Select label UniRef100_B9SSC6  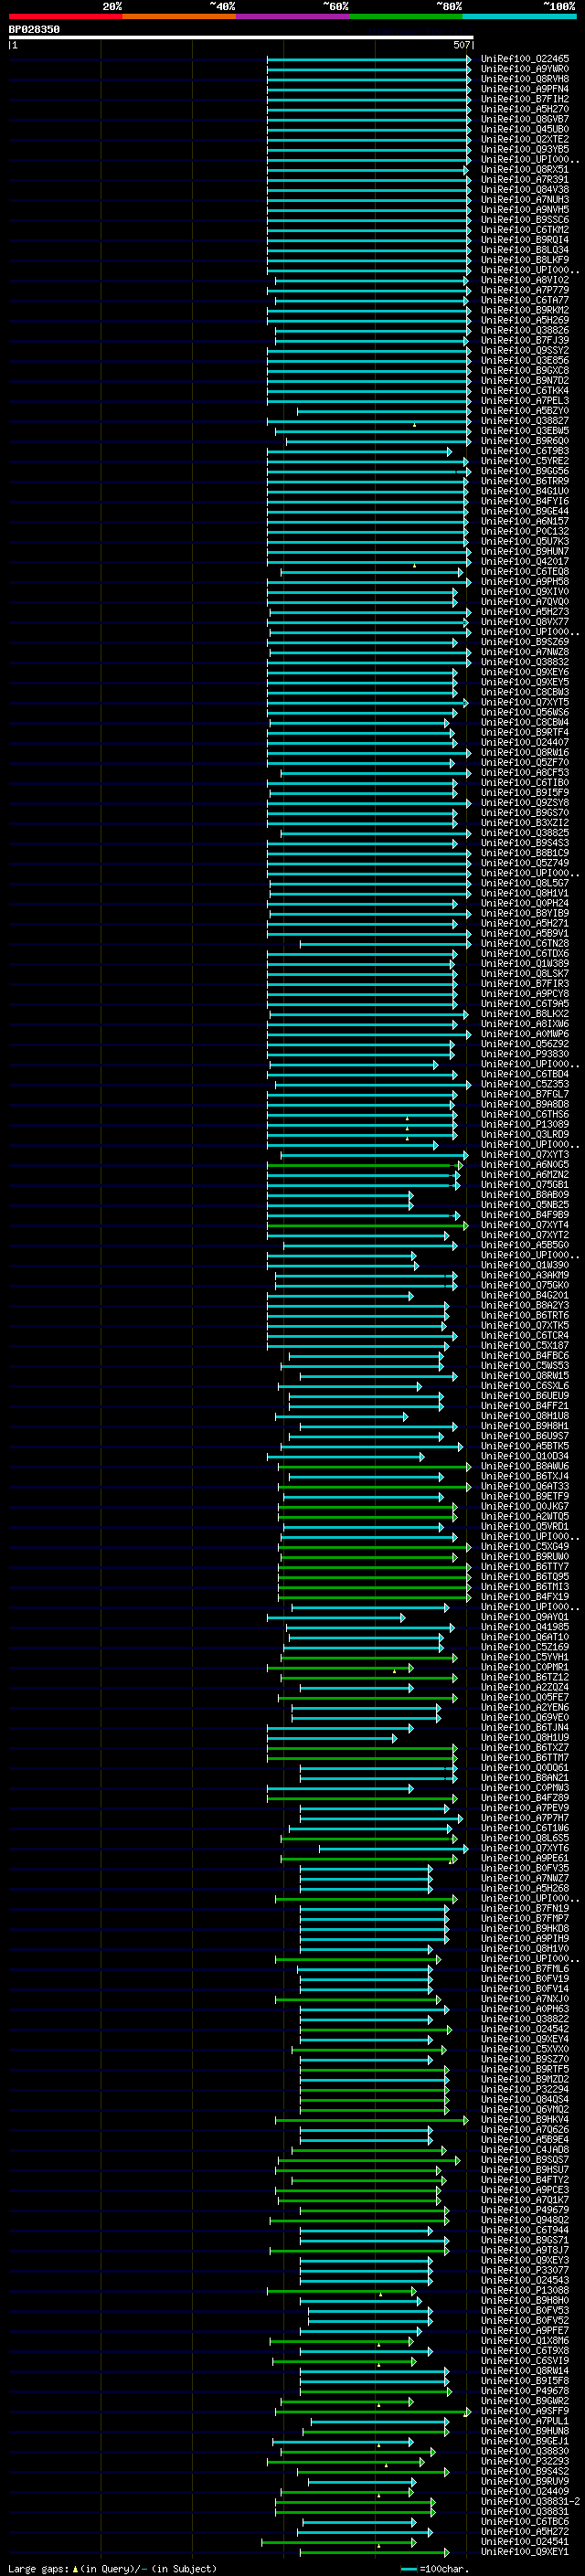(525, 220)
